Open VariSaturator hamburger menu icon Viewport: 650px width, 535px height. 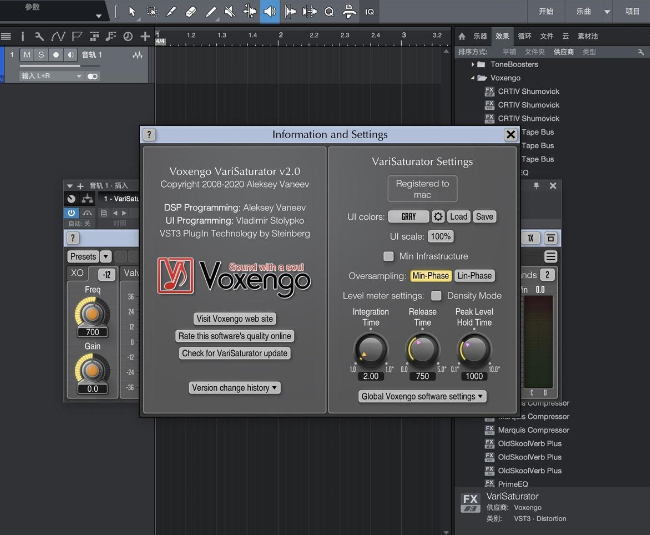551,257
